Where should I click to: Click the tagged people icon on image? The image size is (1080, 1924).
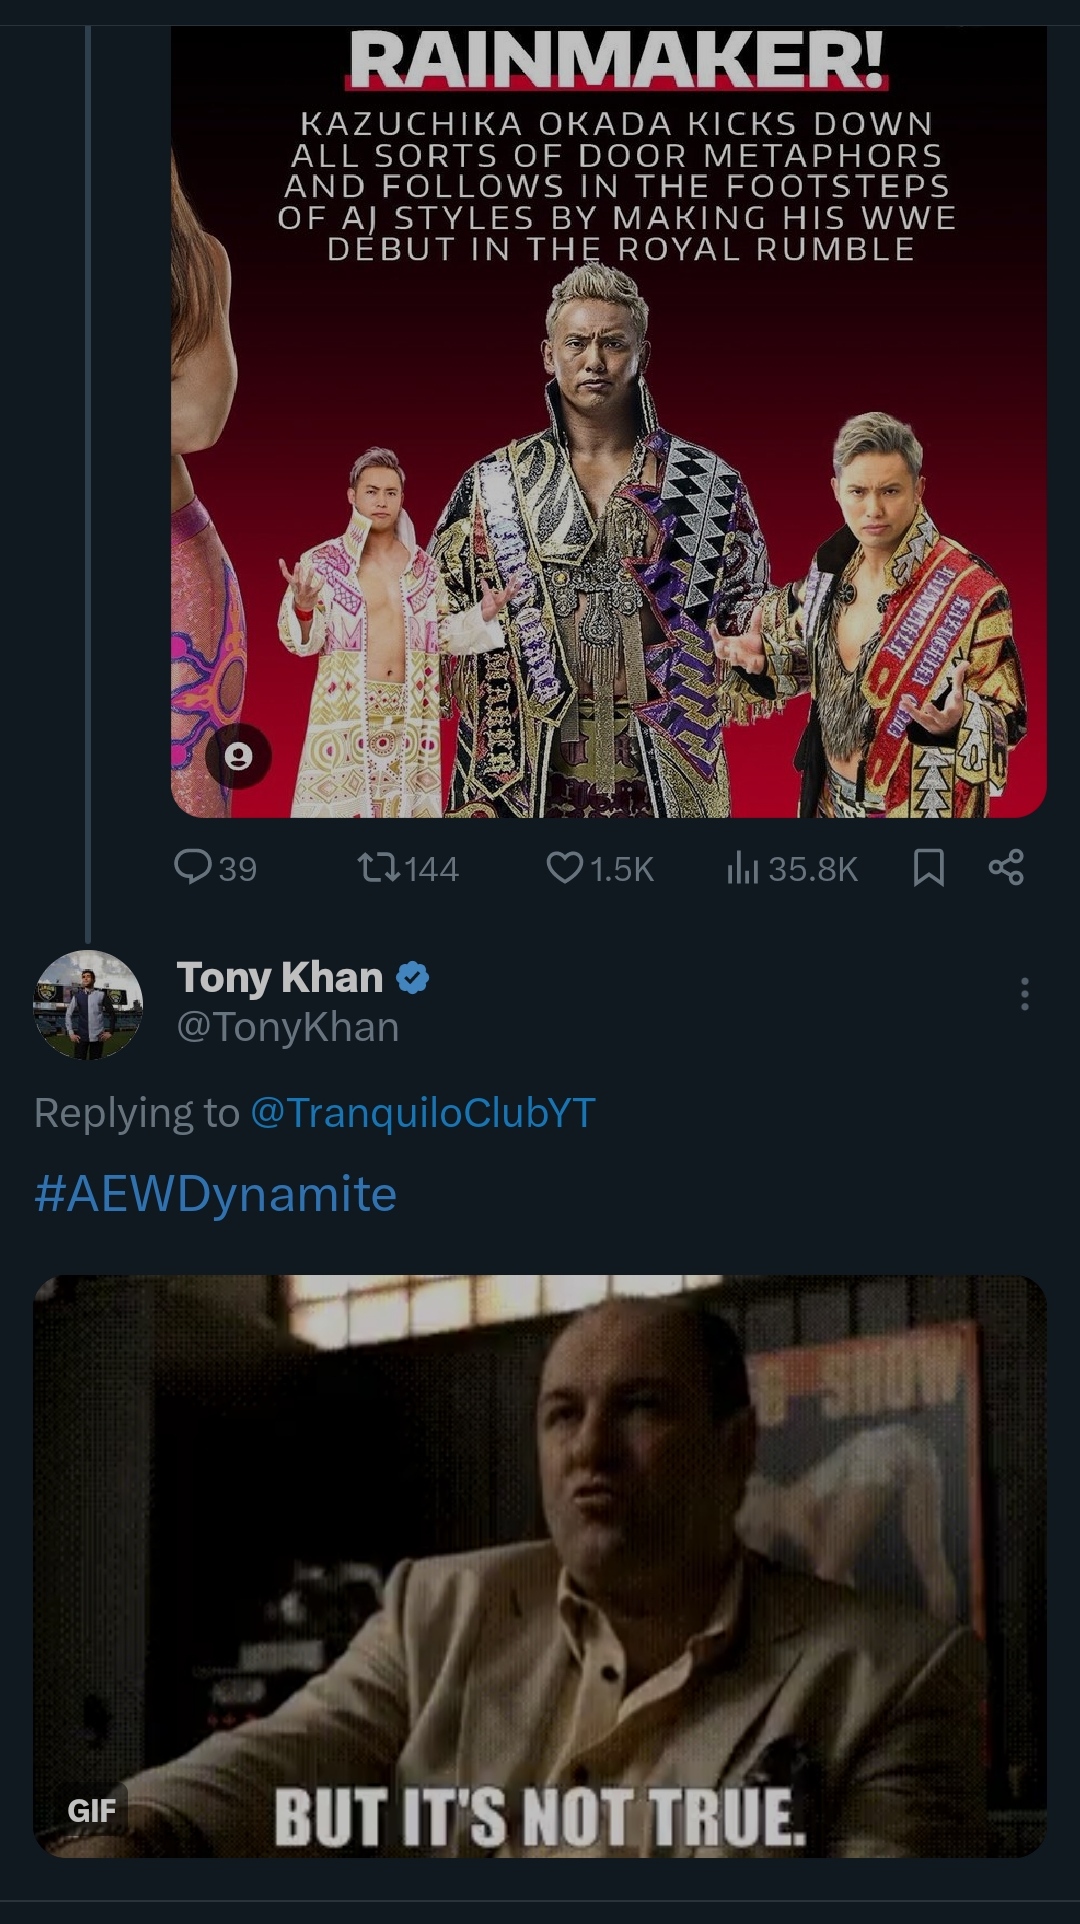point(238,756)
